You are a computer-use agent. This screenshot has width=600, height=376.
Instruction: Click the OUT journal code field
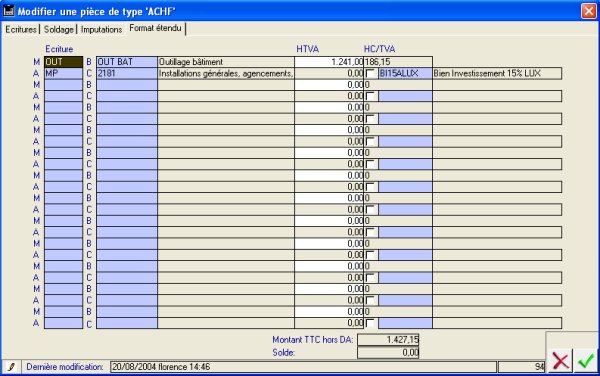(x=64, y=62)
